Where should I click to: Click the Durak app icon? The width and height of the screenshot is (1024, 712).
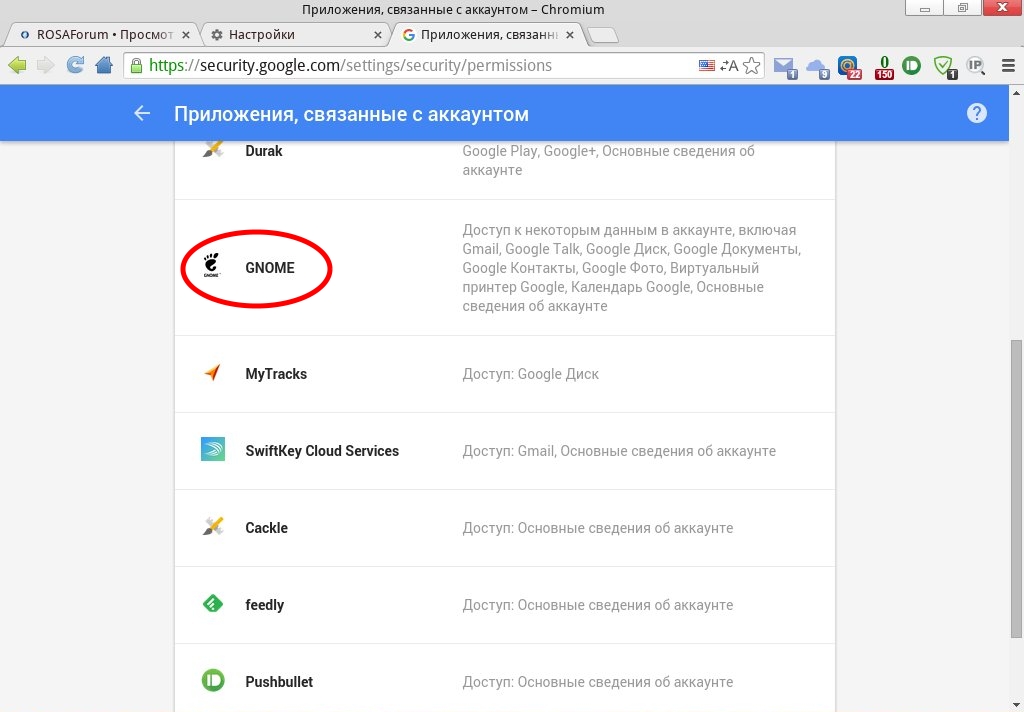pos(213,150)
